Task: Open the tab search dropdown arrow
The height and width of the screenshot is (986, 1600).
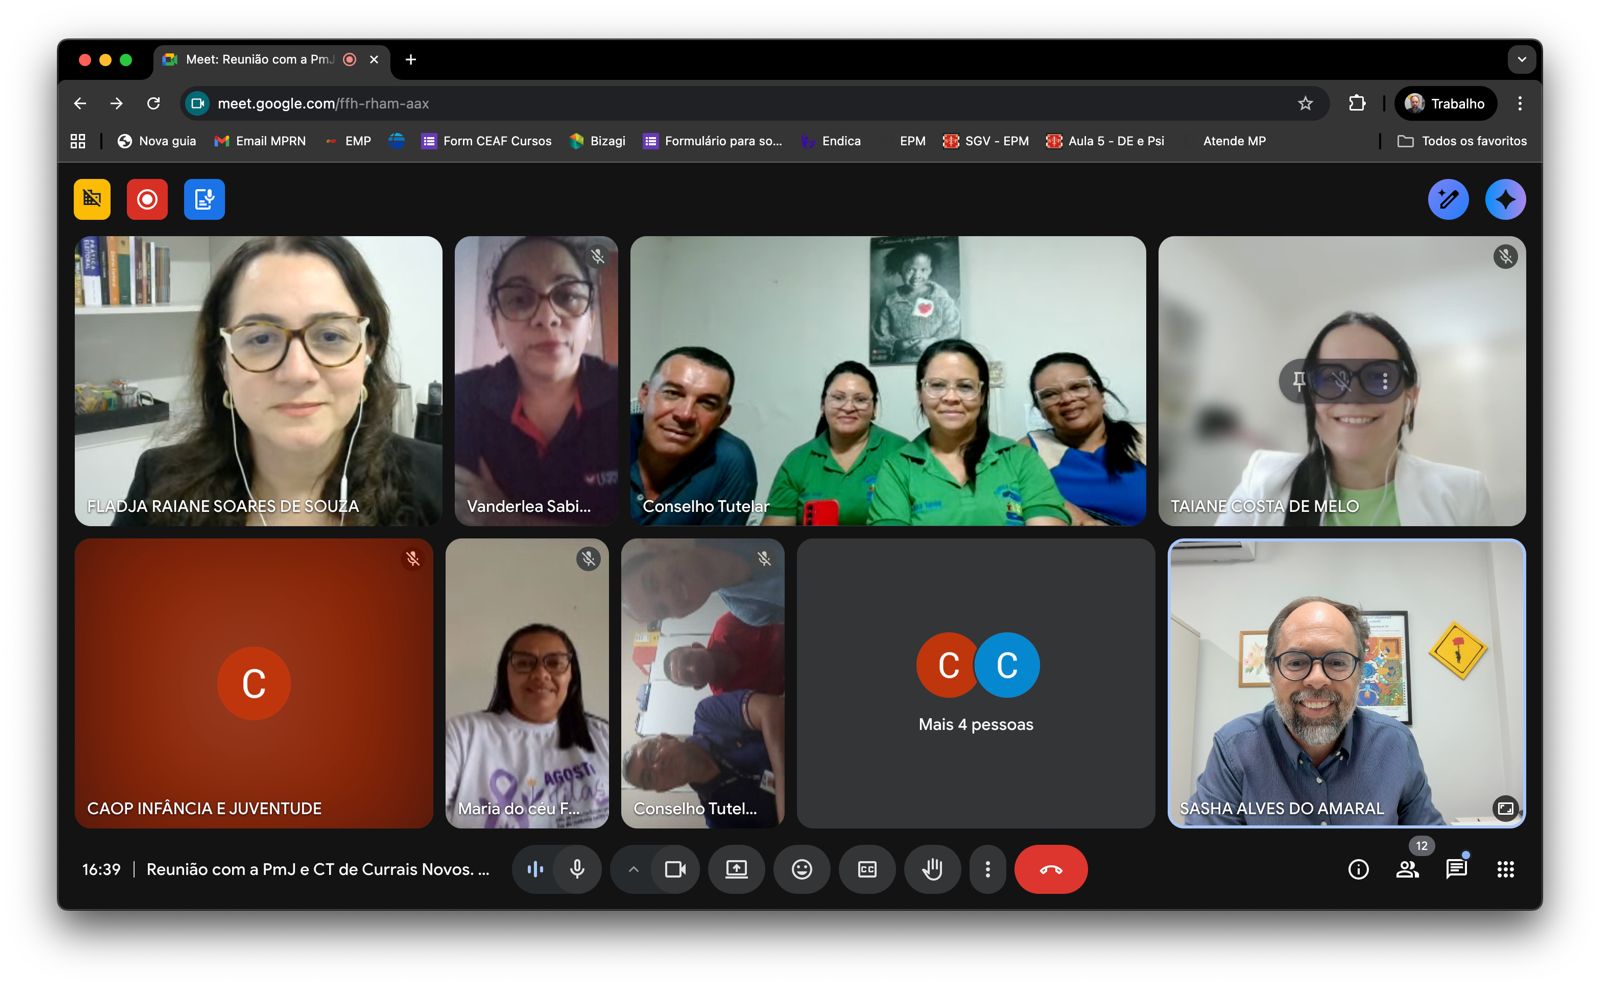Action: [x=1521, y=59]
